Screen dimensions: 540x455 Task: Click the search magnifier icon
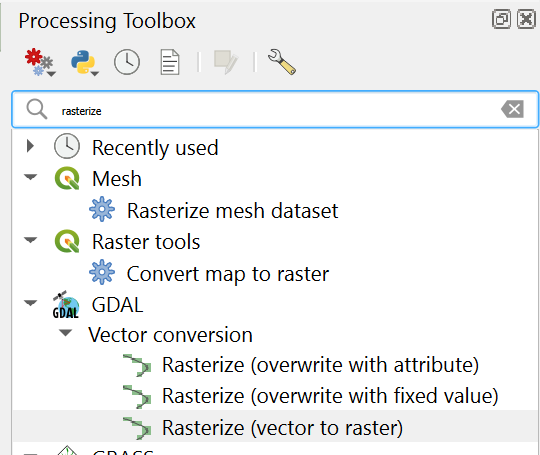pyautogui.click(x=37, y=109)
